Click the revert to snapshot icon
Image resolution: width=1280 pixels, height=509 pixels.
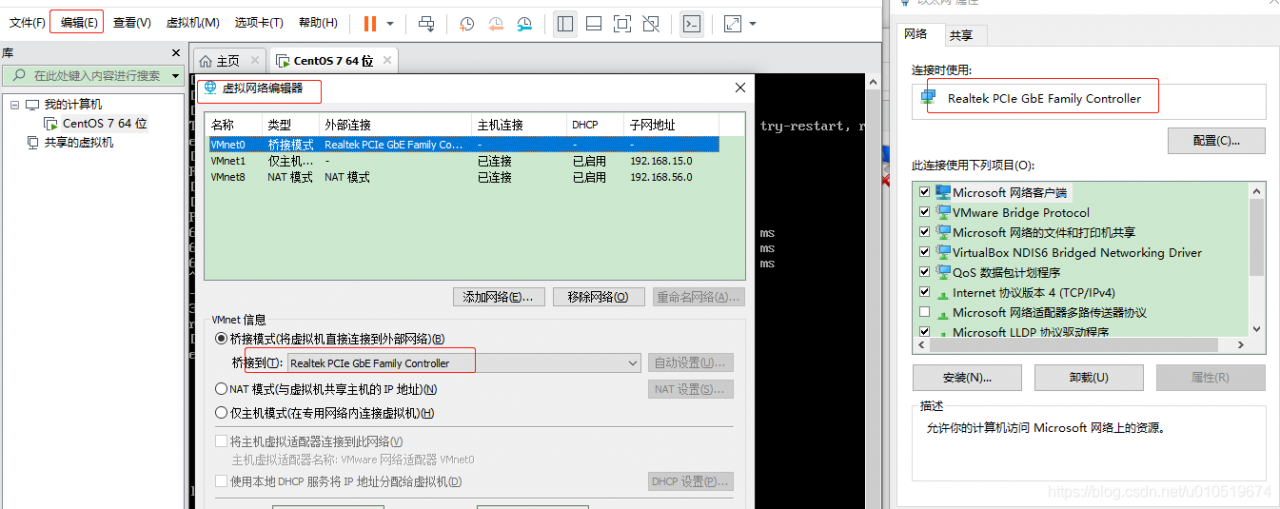coord(496,23)
